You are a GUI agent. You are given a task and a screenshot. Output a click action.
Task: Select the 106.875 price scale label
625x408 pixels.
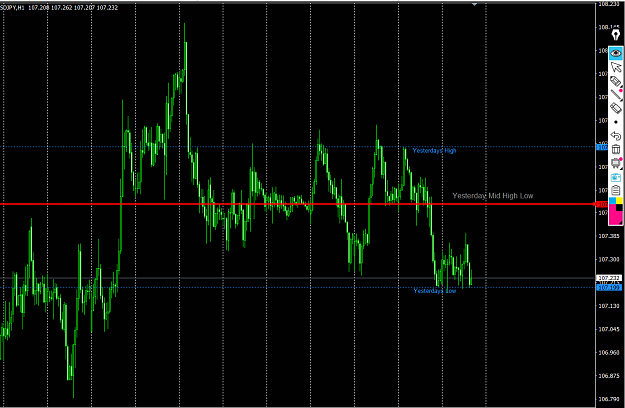[x=609, y=376]
